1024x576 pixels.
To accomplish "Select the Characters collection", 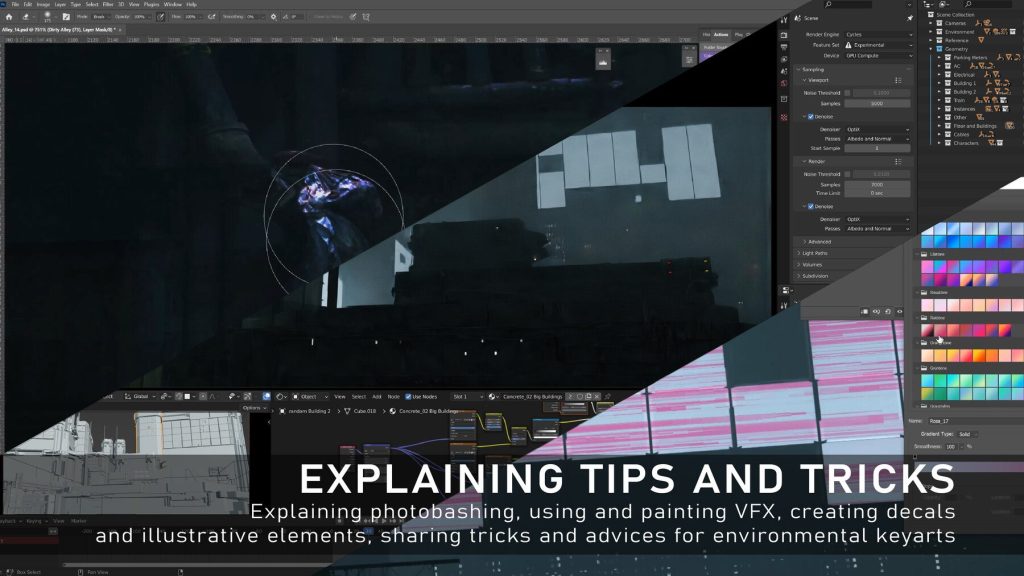I will click(x=966, y=142).
